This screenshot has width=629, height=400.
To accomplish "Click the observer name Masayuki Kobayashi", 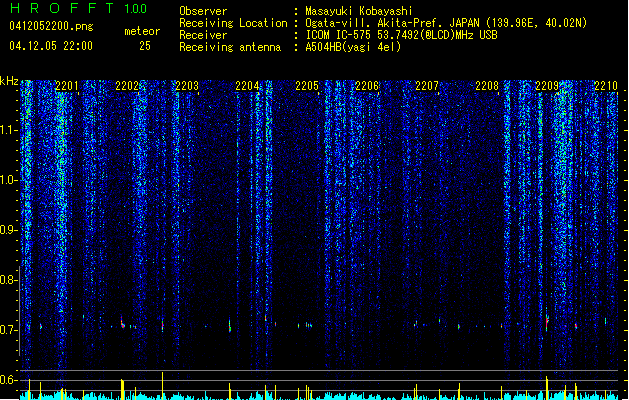I will [x=358, y=11].
